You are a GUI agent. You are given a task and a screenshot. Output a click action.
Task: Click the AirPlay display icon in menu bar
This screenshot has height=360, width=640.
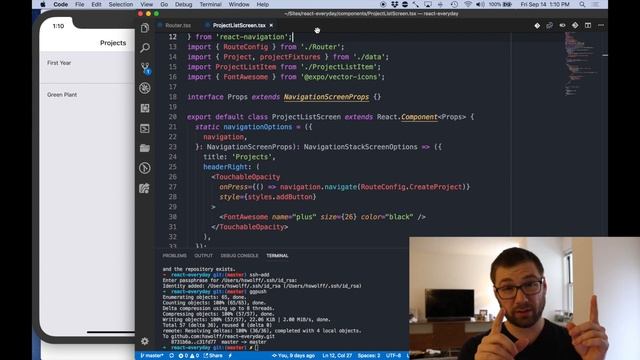tap(428, 4)
